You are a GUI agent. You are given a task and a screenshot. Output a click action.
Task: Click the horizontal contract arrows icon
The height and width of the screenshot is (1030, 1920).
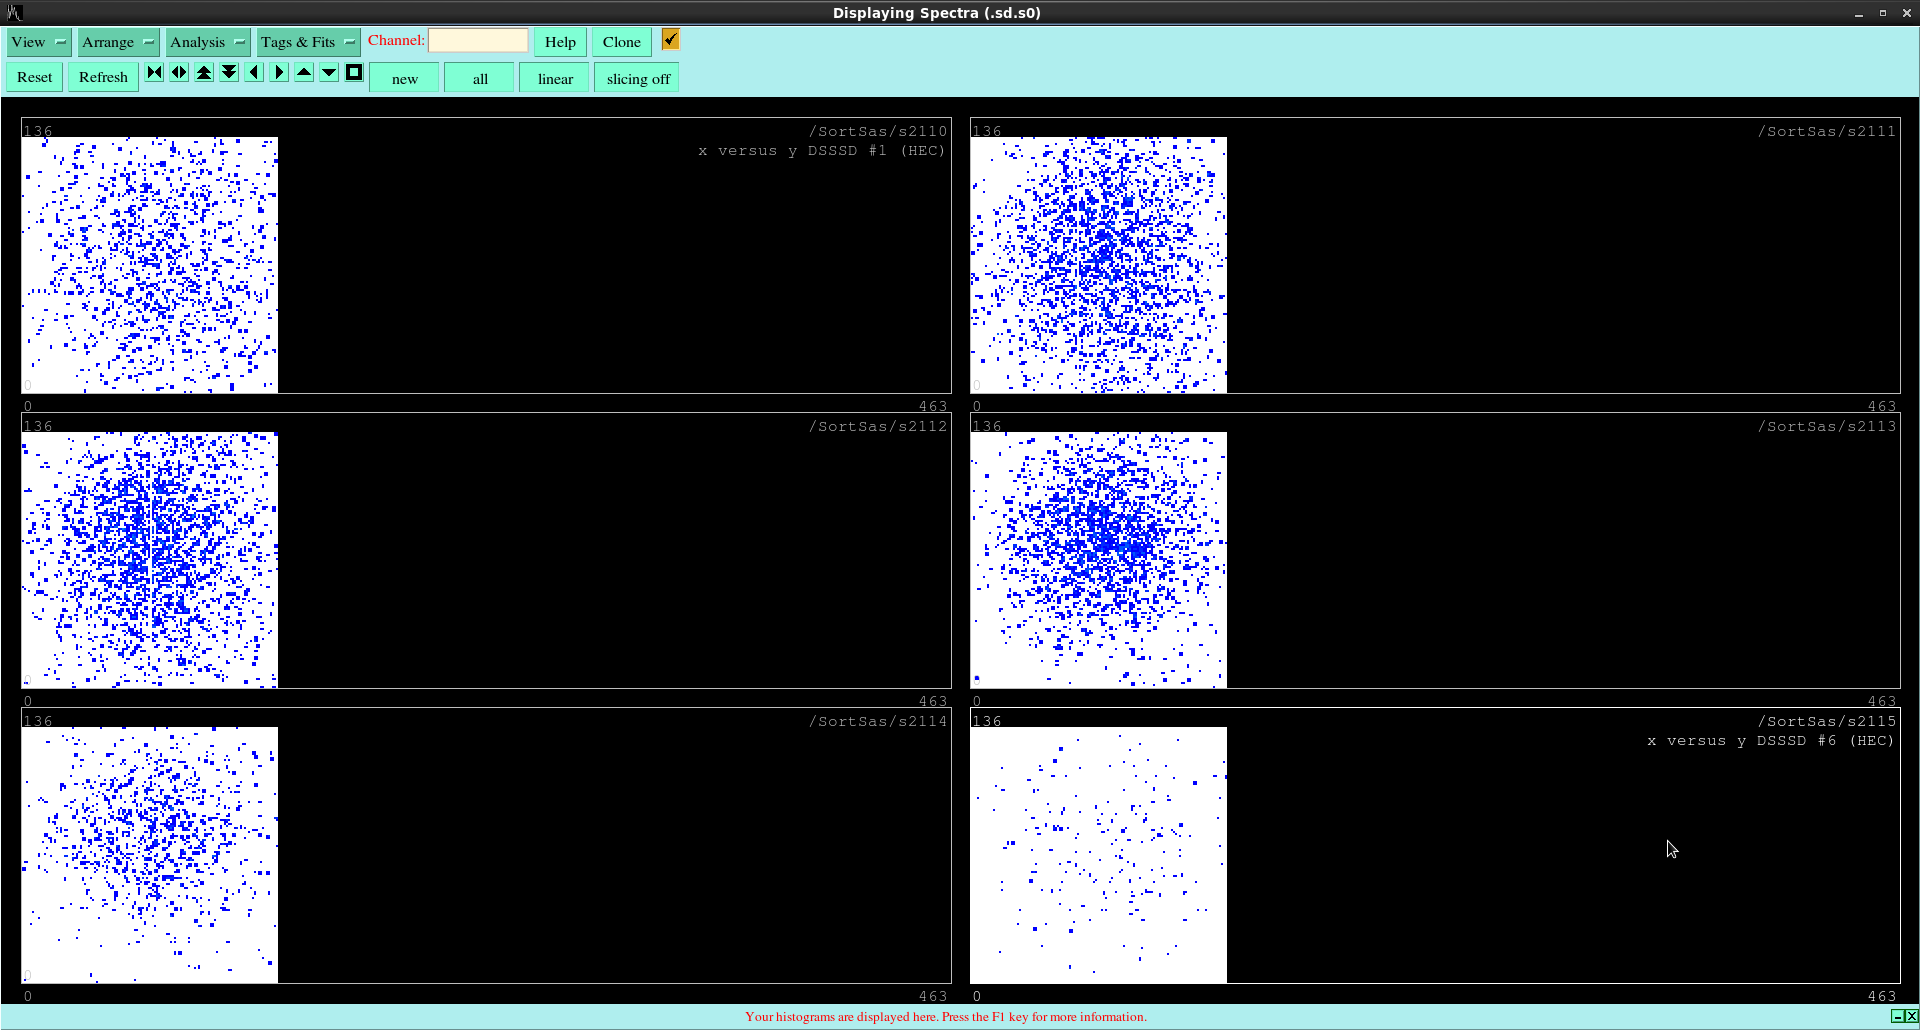click(x=154, y=72)
